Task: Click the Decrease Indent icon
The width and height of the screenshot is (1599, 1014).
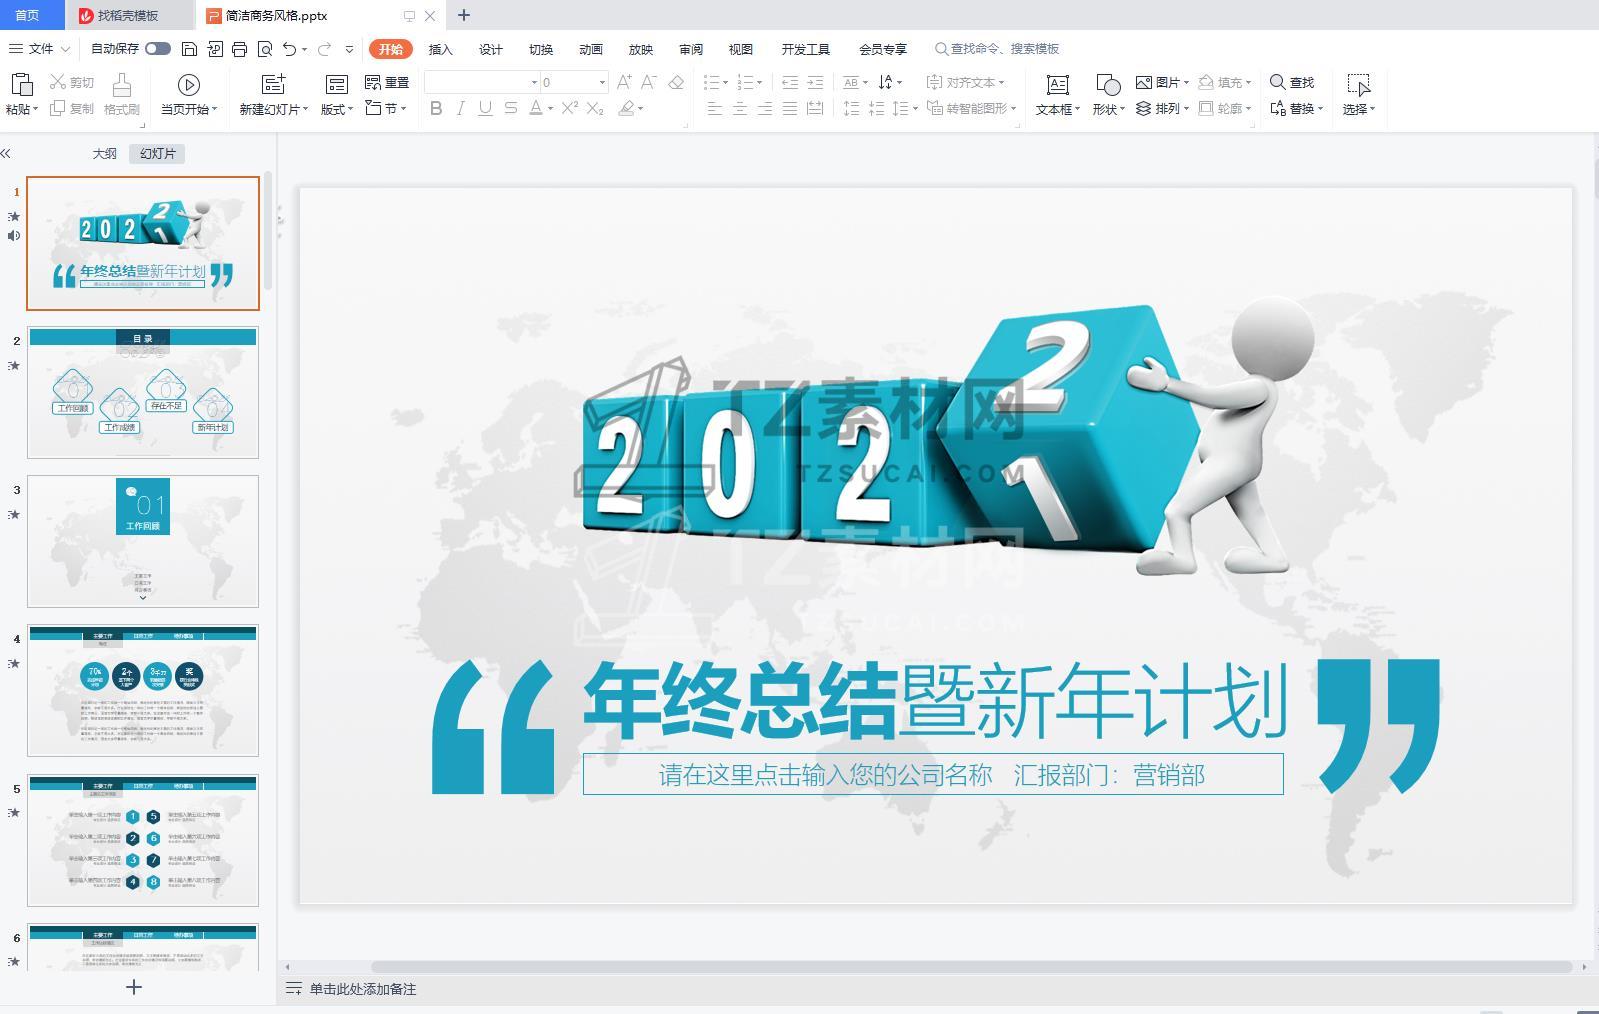Action: [790, 82]
